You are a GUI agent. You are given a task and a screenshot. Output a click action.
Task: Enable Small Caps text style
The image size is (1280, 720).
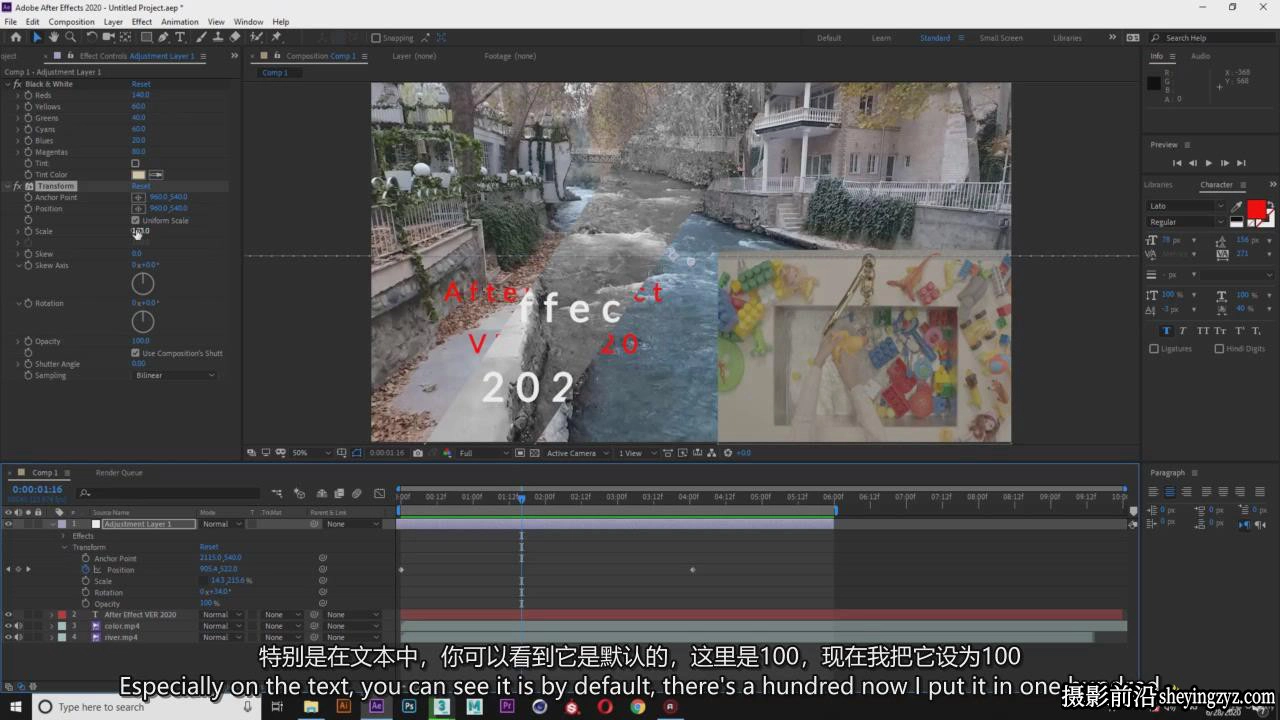pyautogui.click(x=1222, y=331)
